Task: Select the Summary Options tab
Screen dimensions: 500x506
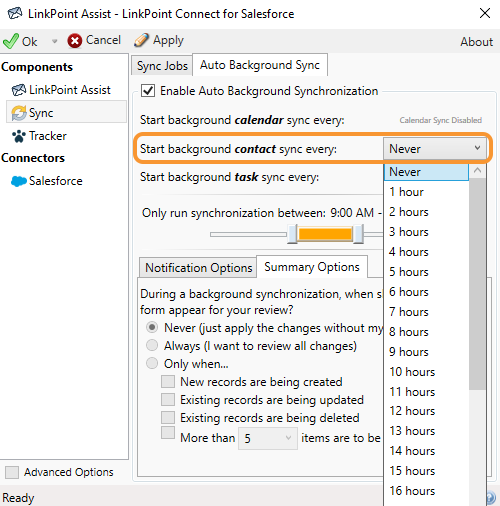Action: point(312,267)
